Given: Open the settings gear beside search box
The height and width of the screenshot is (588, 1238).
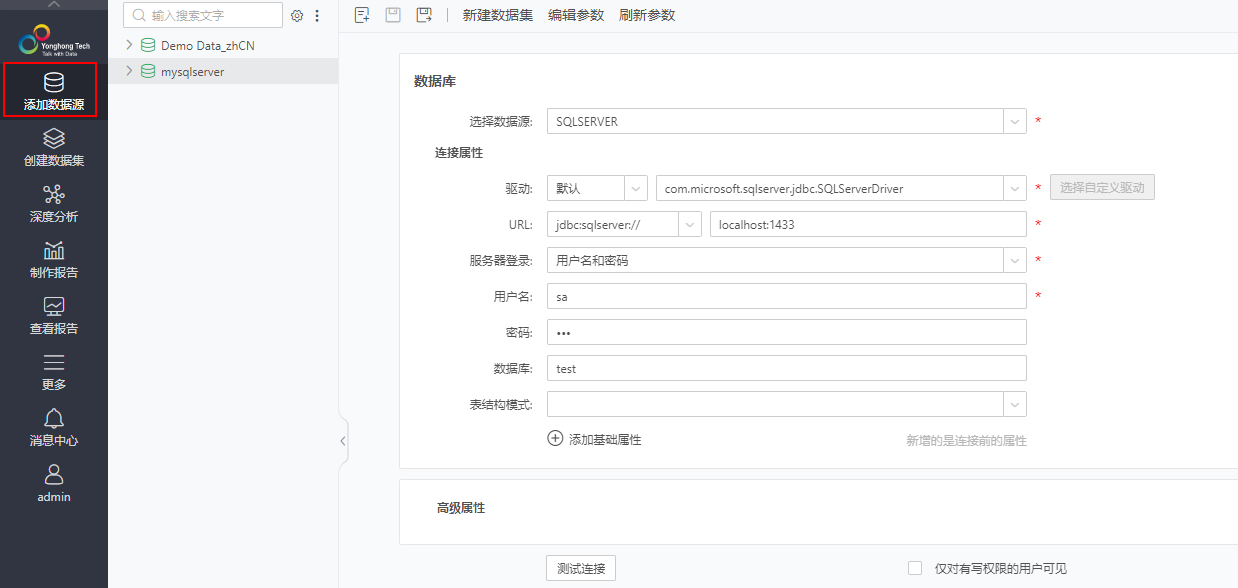Looking at the screenshot, I should (x=296, y=15).
